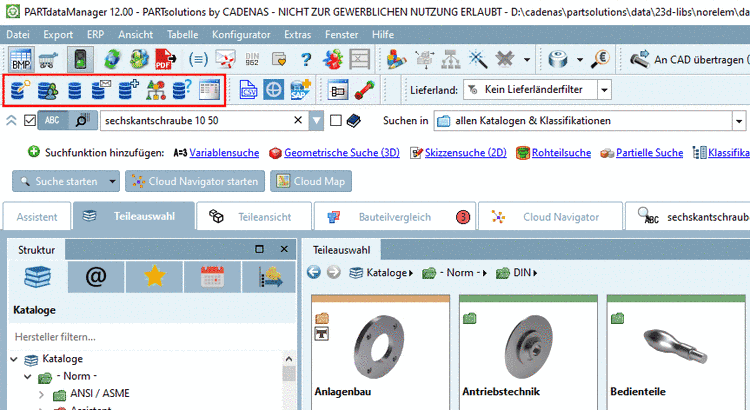
Task: Click the classification hierarchy shapes icon
Action: (156, 90)
